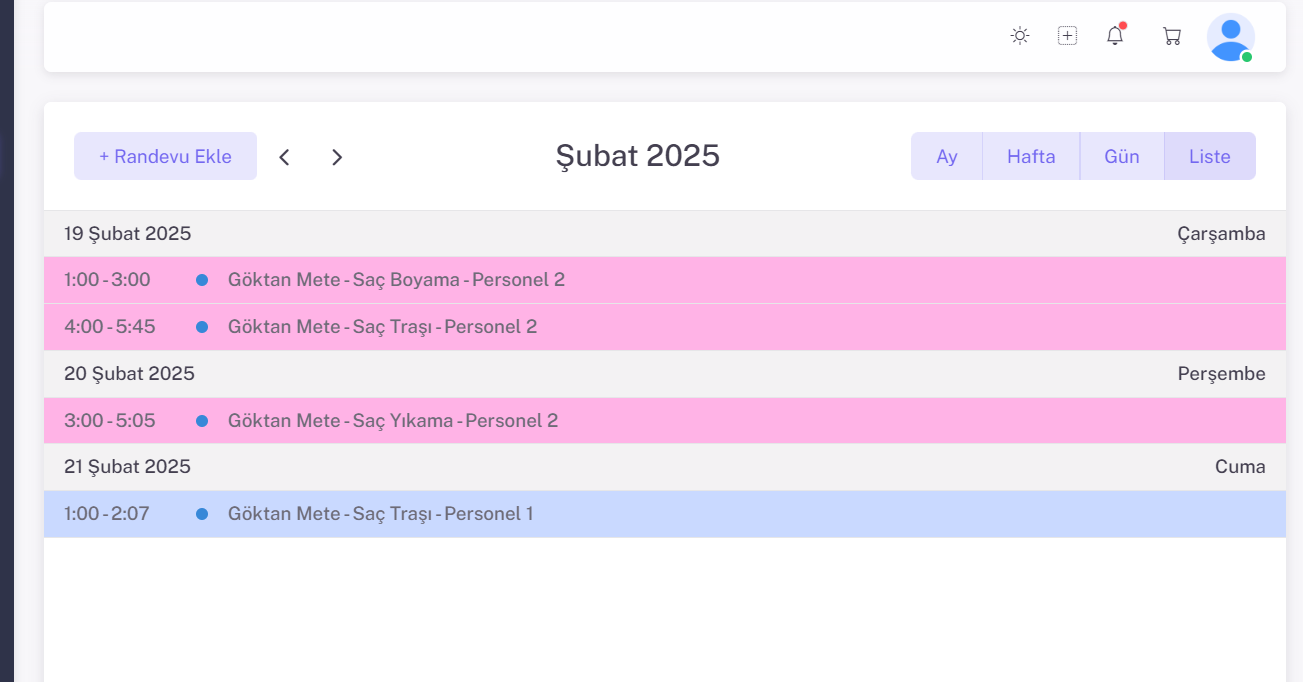Click the Cuma day label
1303x682 pixels.
pos(1240,467)
